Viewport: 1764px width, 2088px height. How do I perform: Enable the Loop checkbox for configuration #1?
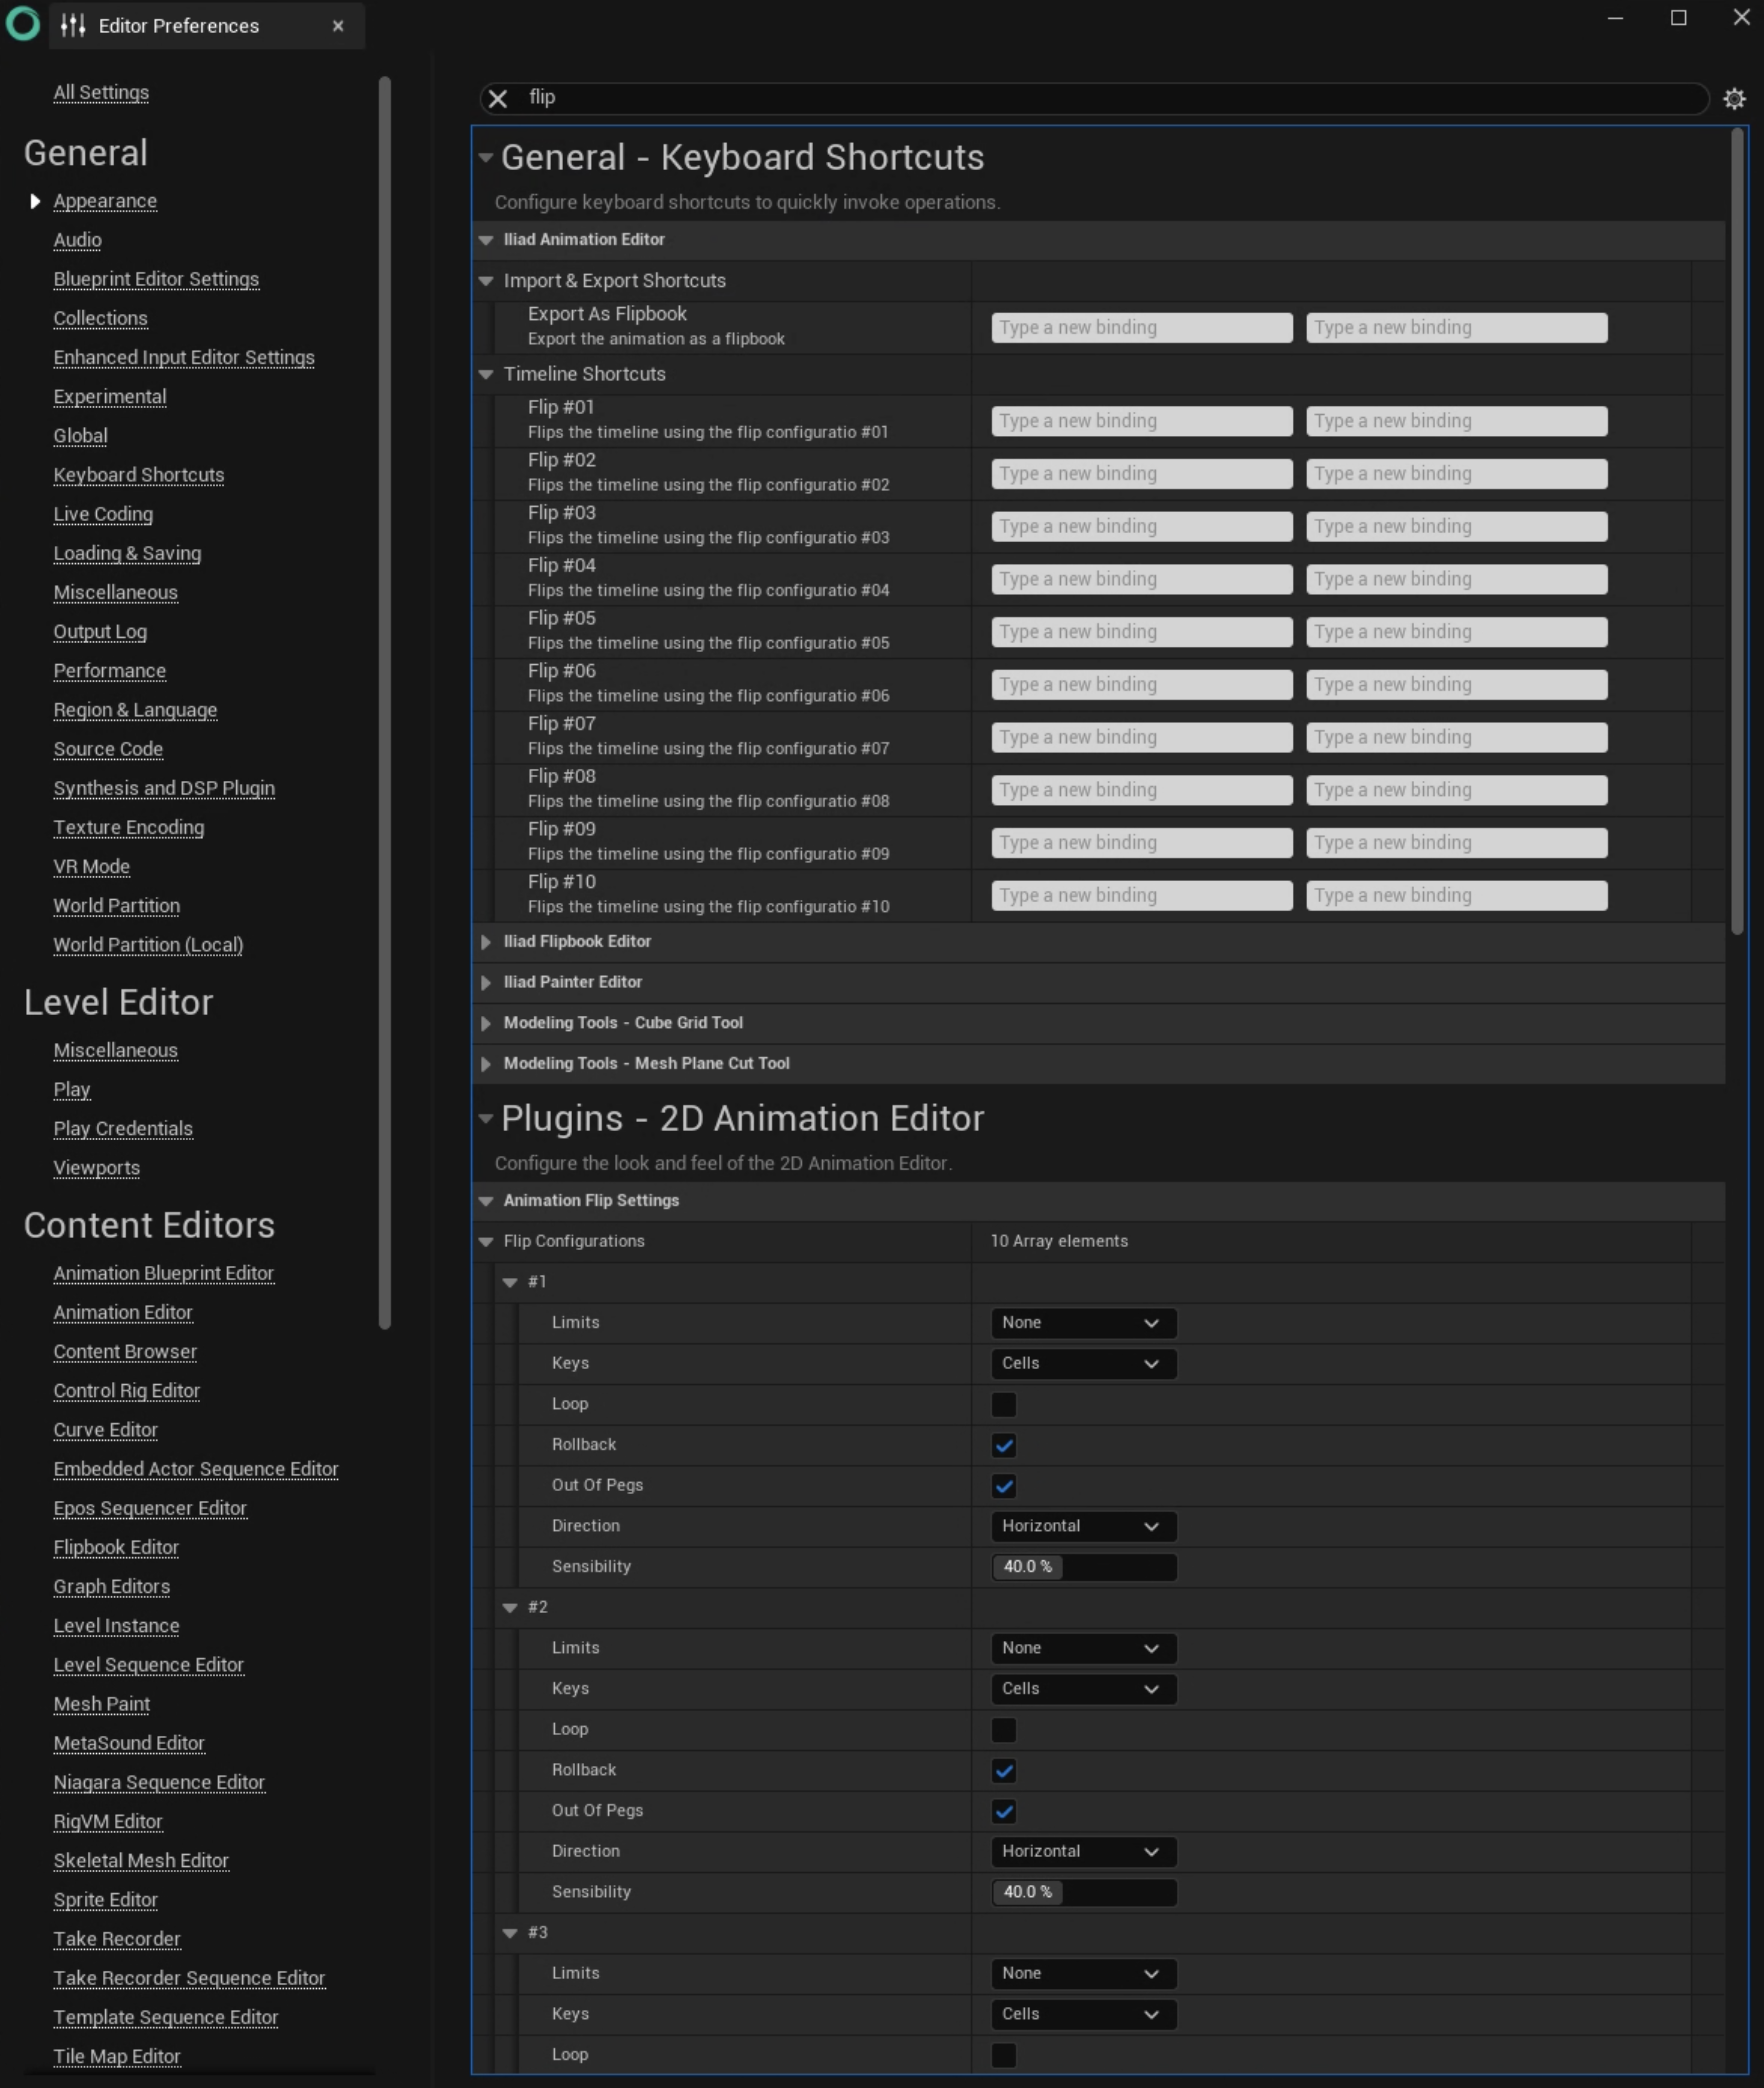pyautogui.click(x=1003, y=1404)
